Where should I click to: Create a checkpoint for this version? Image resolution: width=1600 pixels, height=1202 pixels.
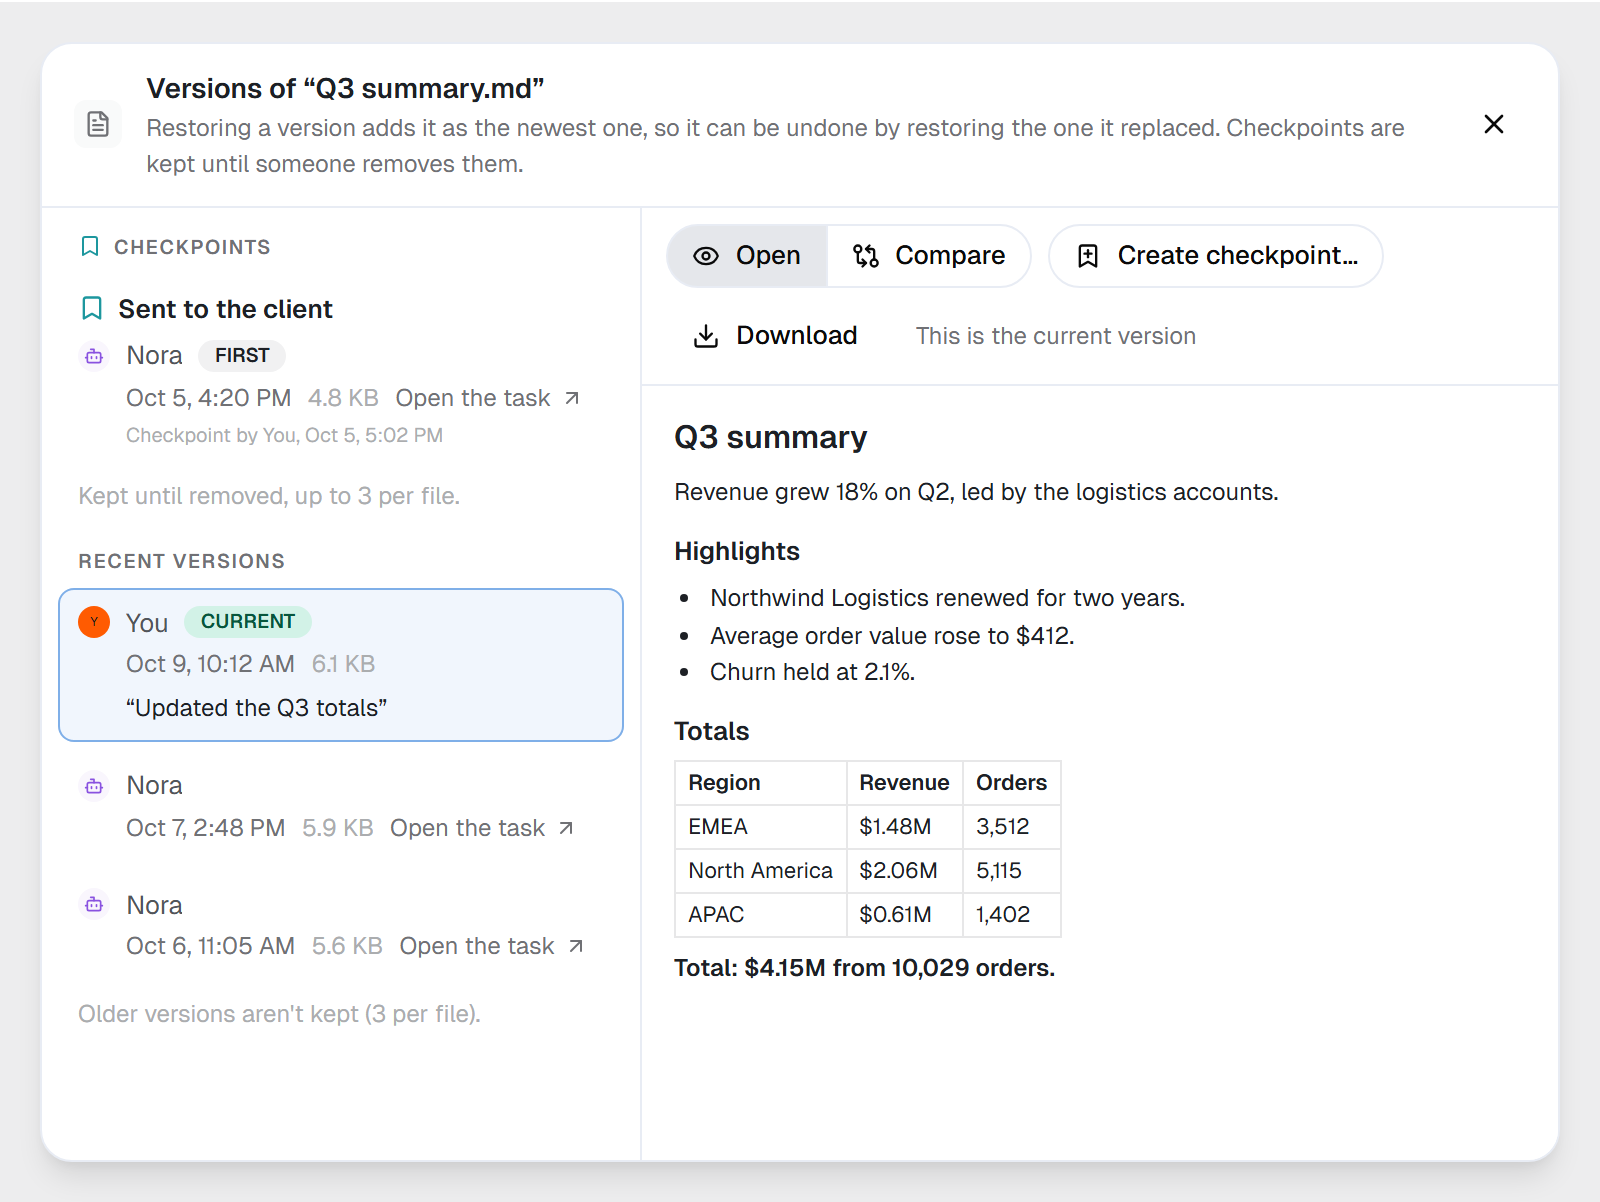tap(1216, 256)
